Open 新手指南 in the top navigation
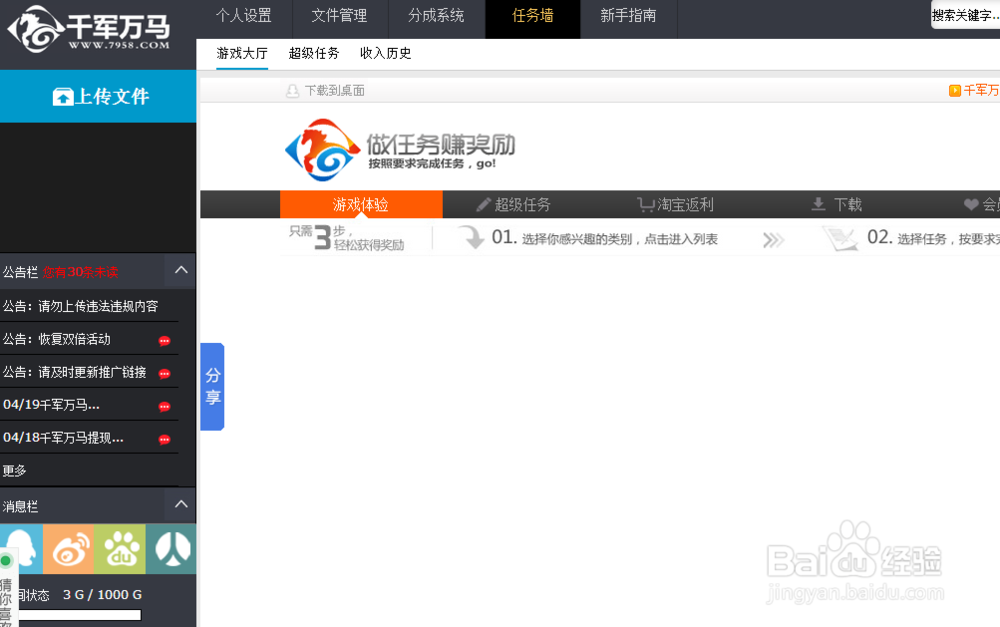Screen dimensions: 1000x627 pos(628,15)
